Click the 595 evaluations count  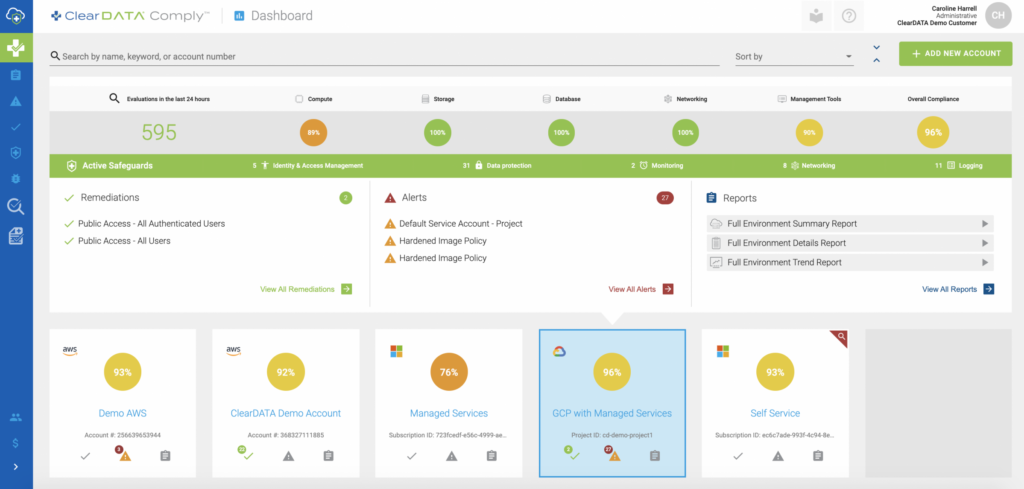pos(159,133)
